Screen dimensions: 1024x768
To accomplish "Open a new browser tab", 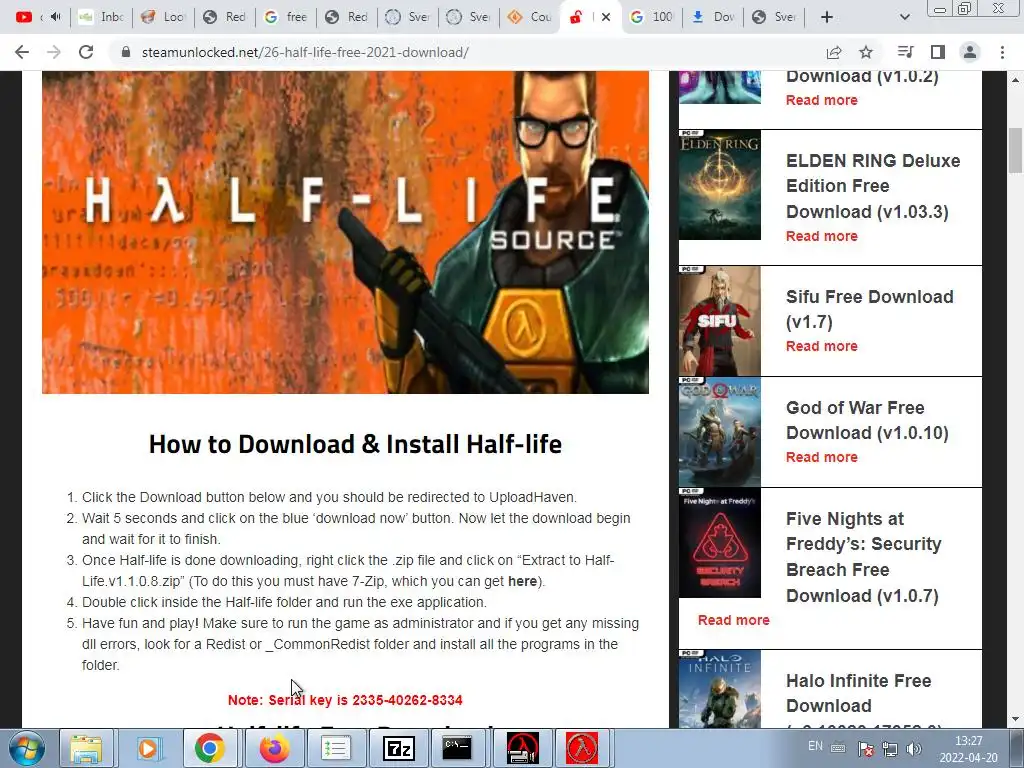I will pyautogui.click(x=827, y=17).
